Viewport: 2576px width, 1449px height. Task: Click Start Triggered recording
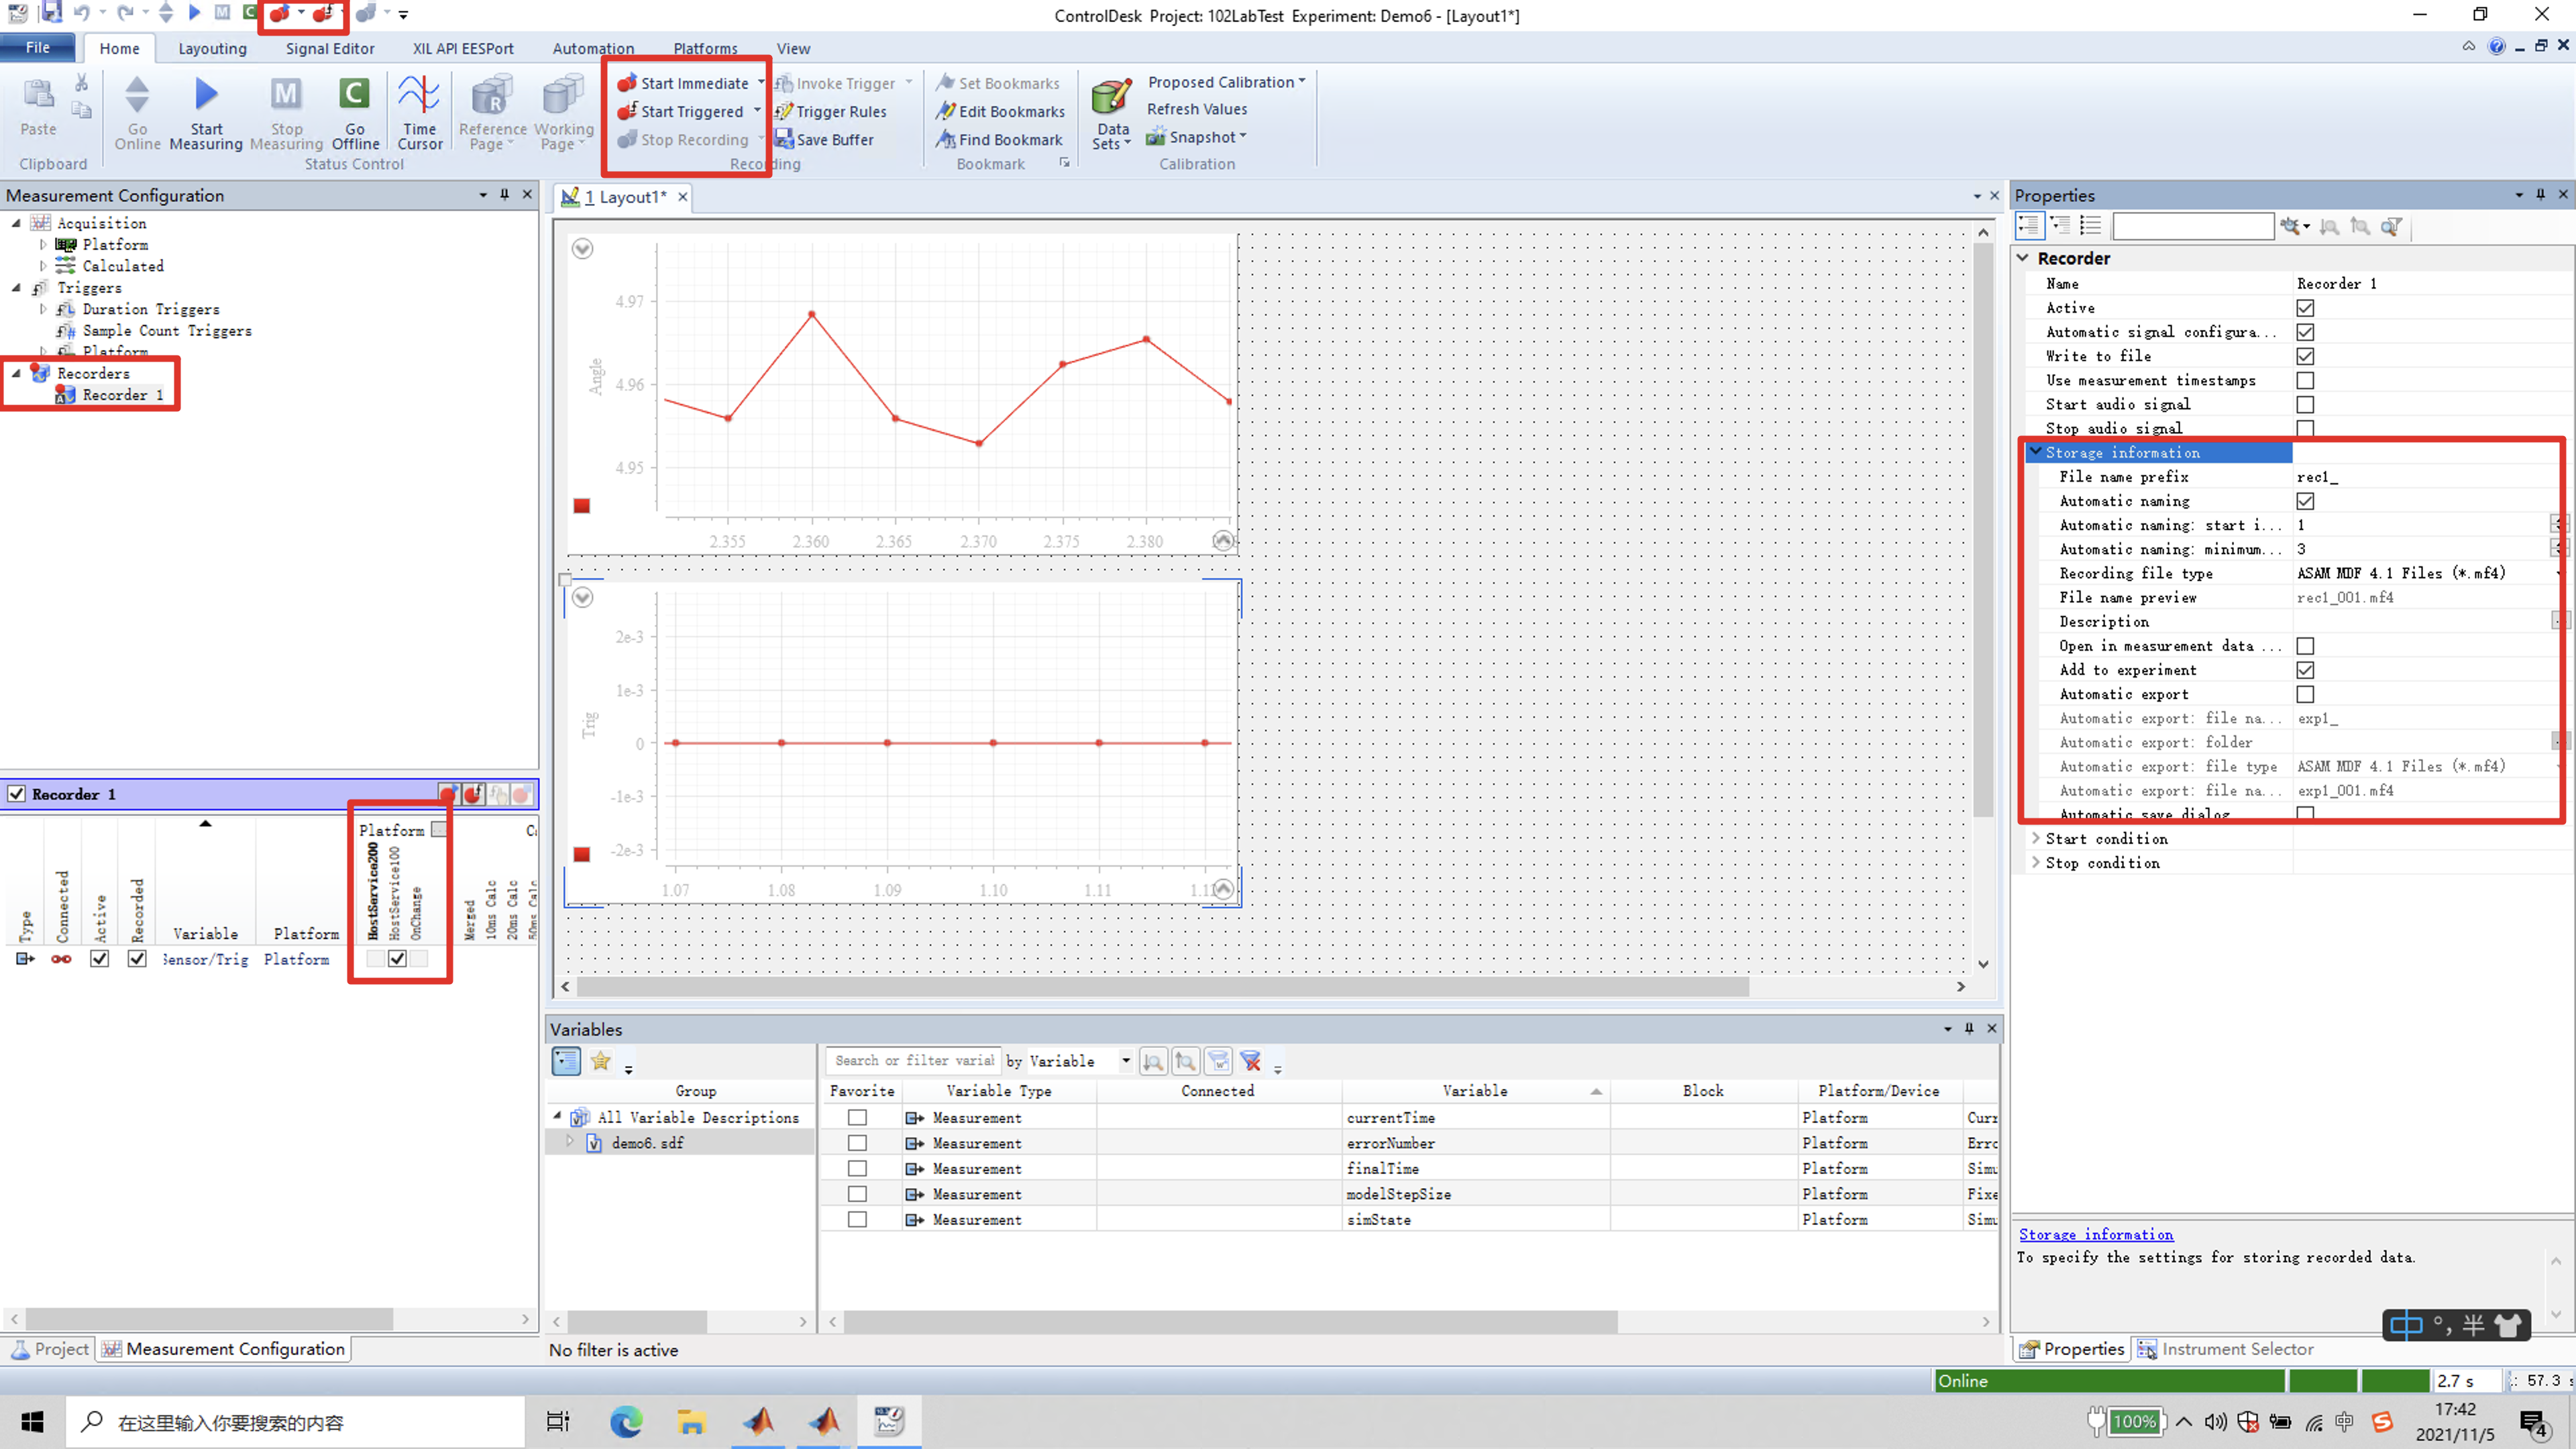pos(680,111)
